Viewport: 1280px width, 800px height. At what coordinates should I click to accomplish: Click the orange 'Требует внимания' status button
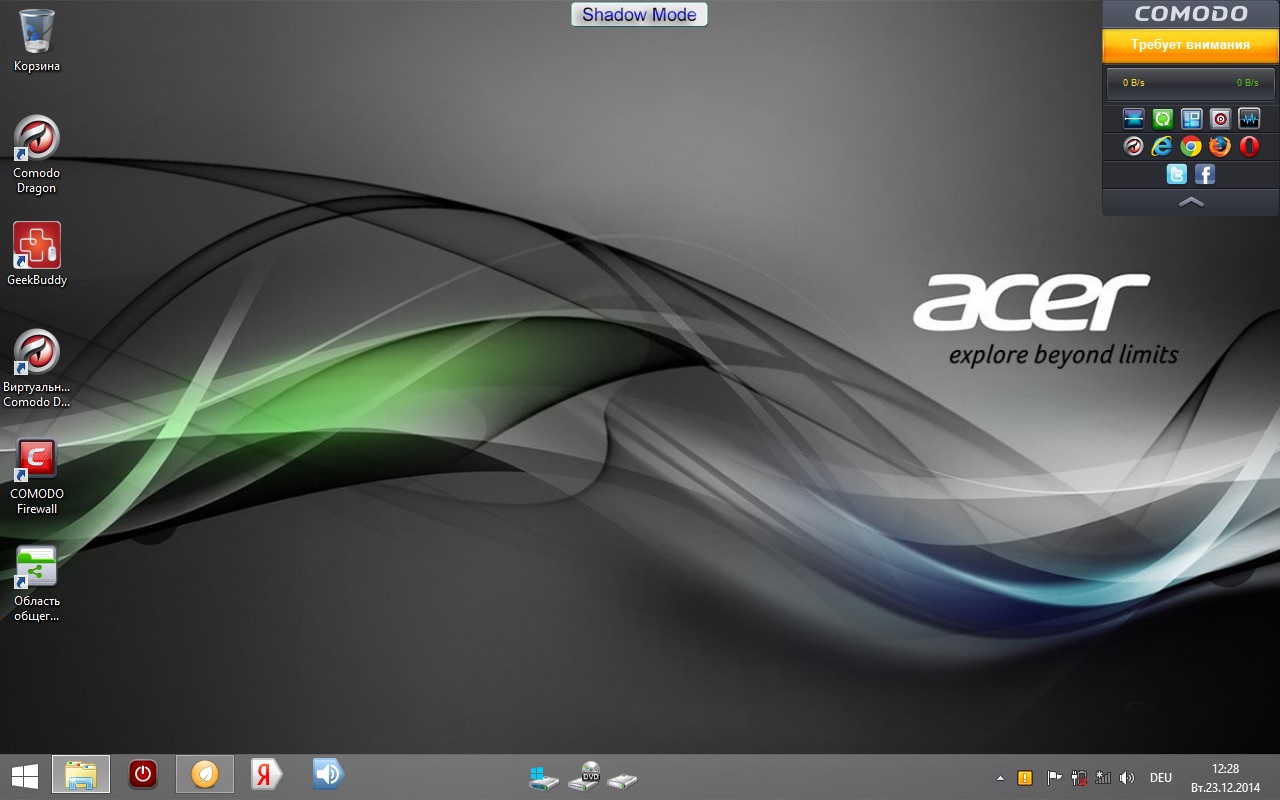tap(1190, 45)
